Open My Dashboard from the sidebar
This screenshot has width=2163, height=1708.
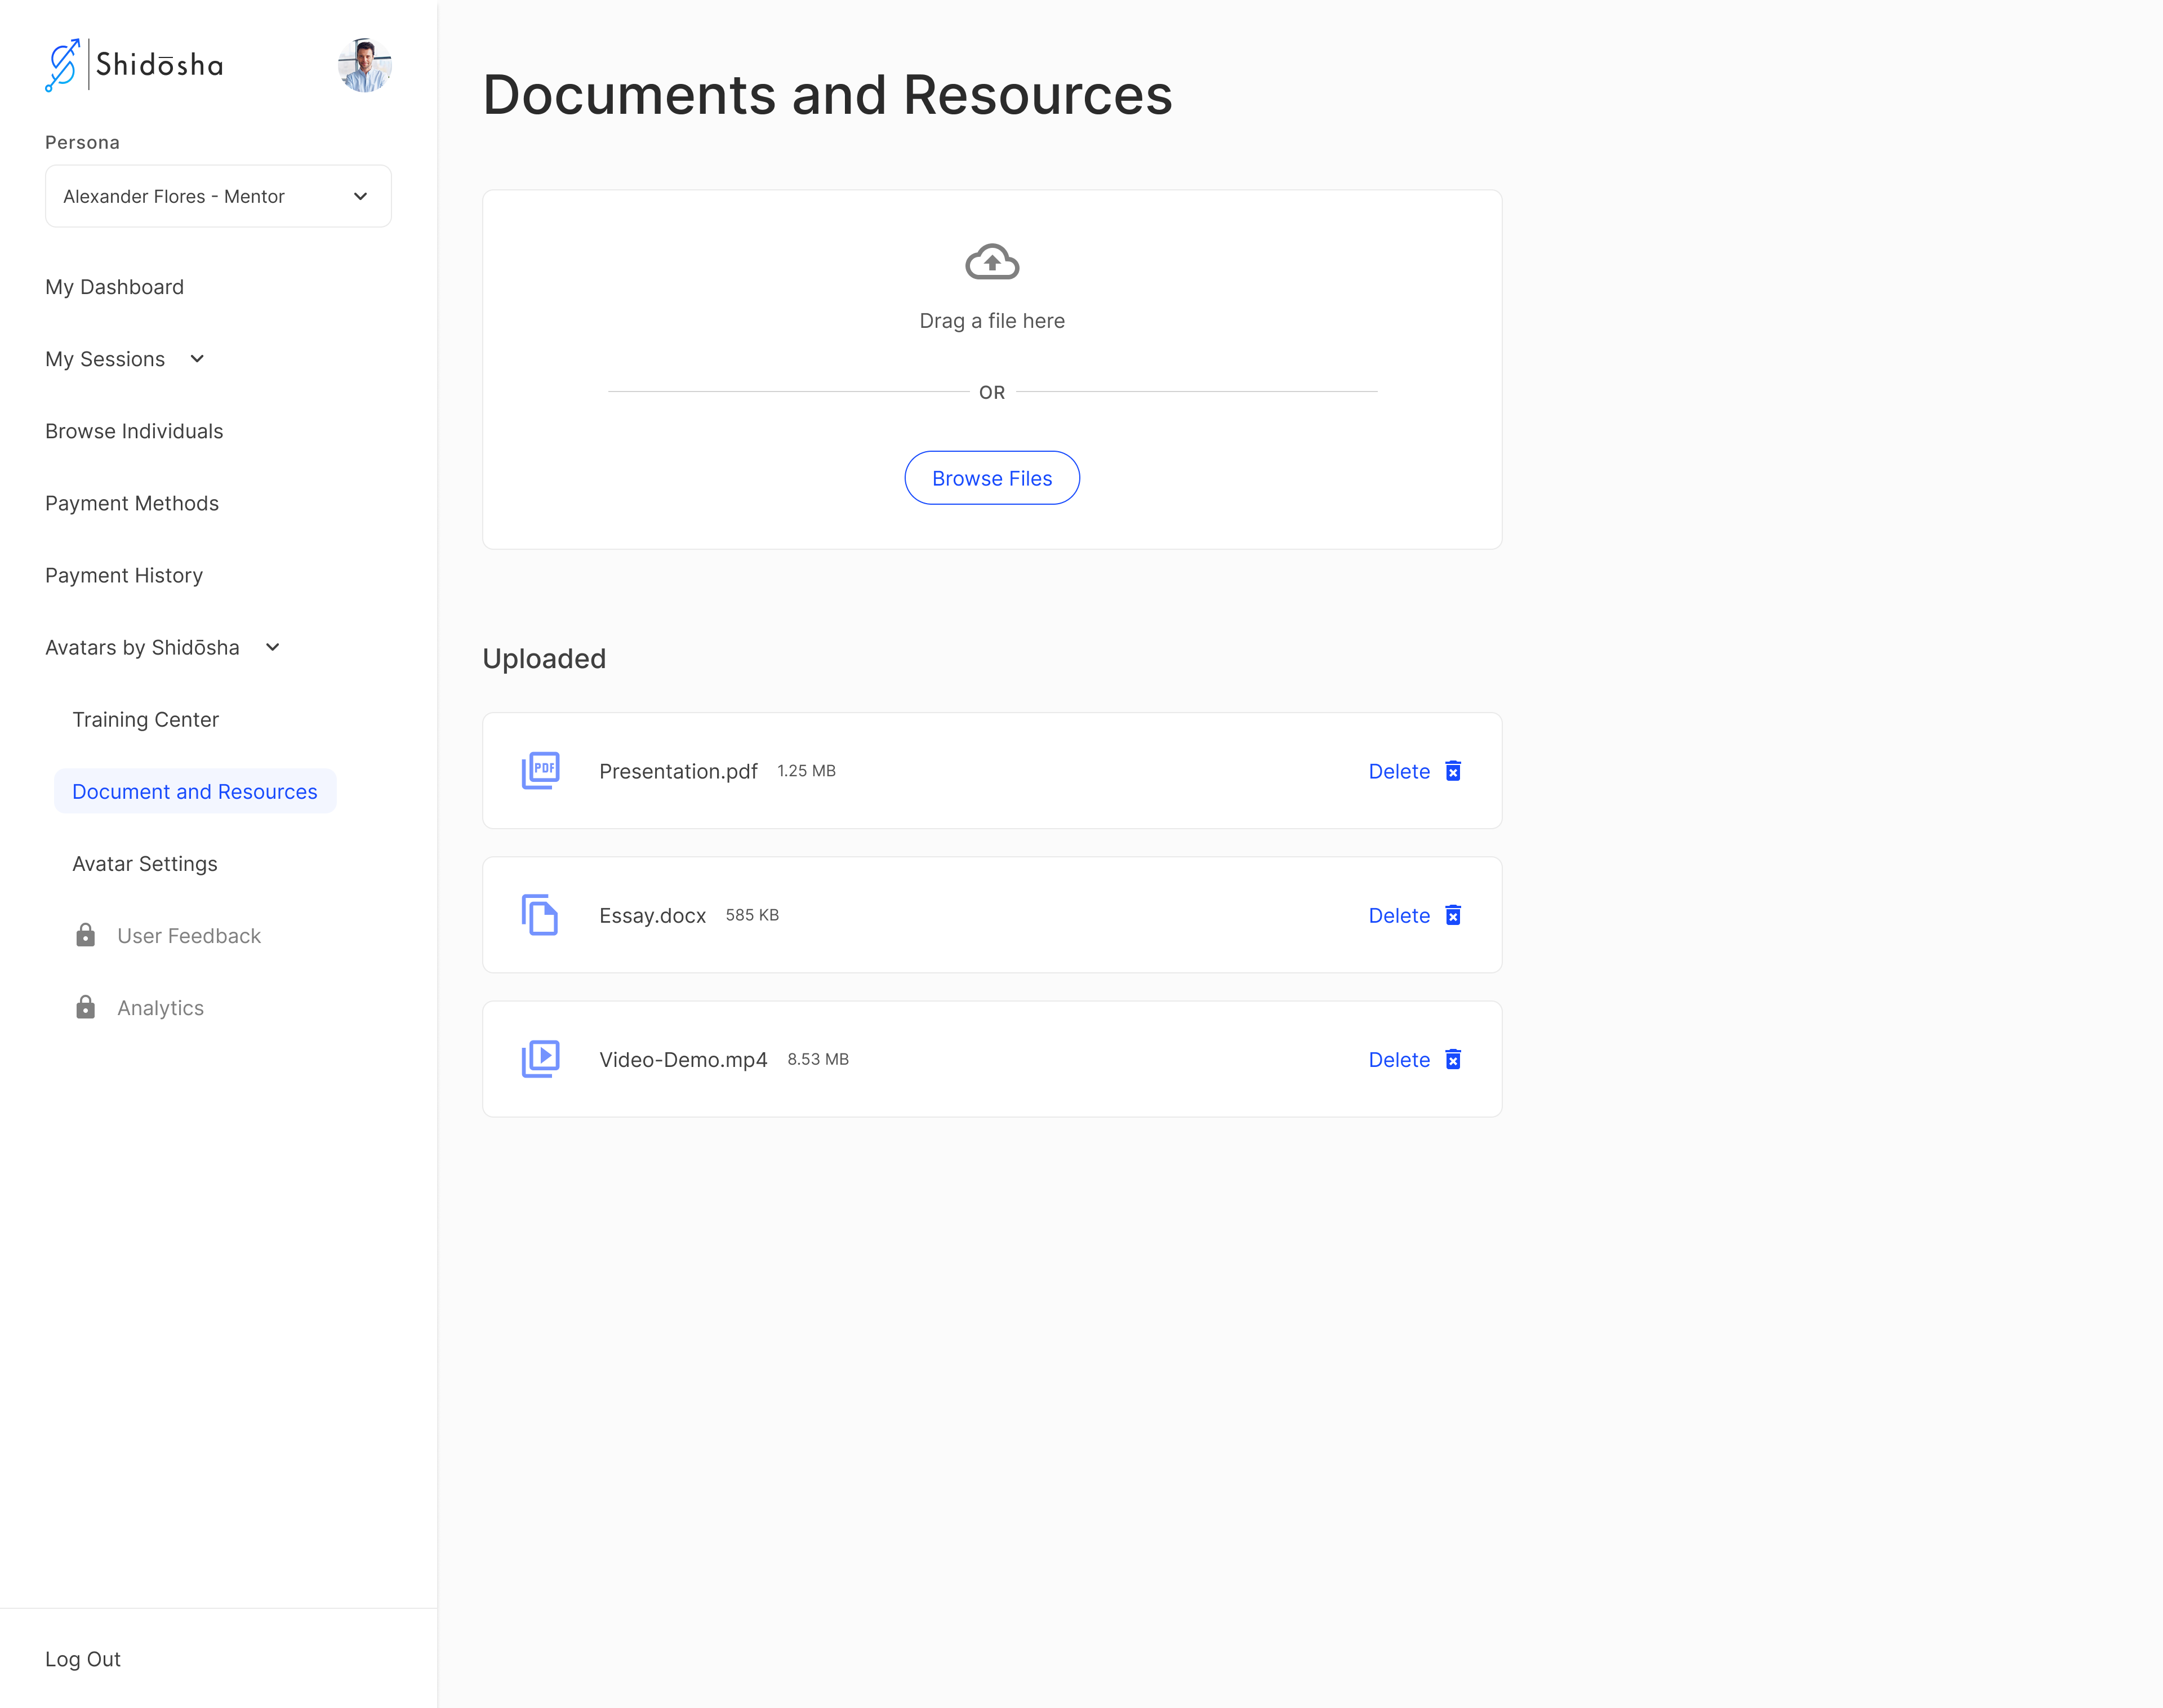pyautogui.click(x=114, y=287)
